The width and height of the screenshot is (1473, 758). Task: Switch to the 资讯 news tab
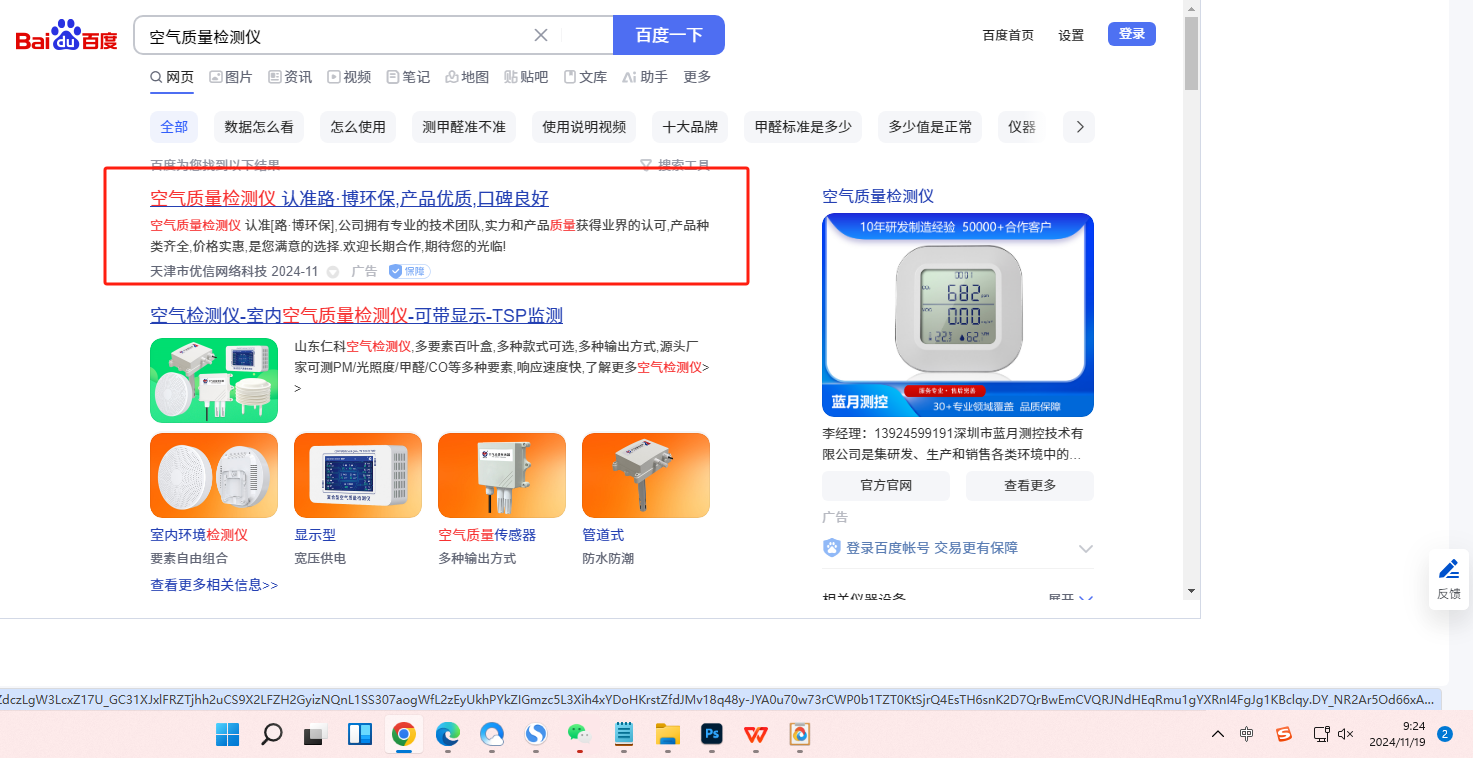290,77
